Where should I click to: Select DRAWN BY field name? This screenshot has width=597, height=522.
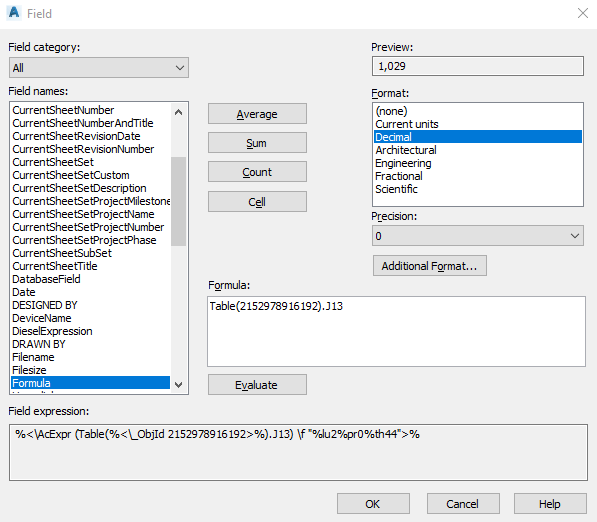click(x=91, y=344)
